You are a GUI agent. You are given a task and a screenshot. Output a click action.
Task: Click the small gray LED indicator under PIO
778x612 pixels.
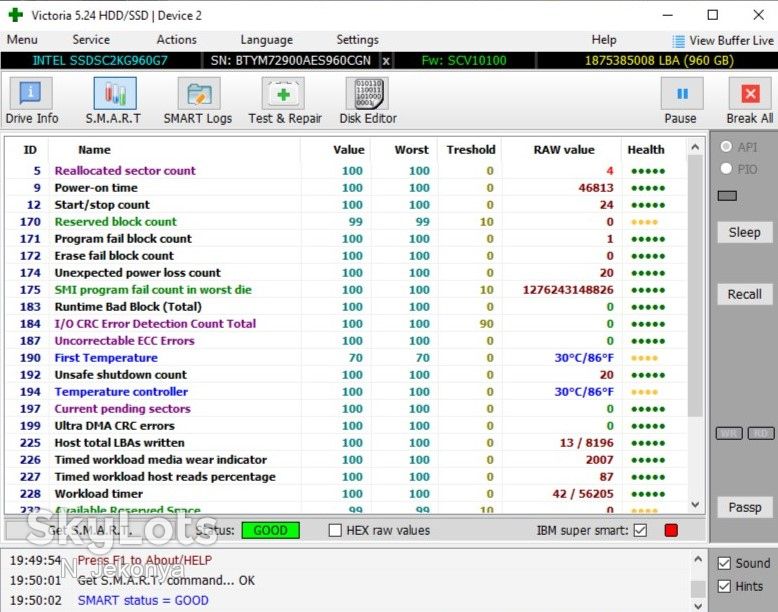pos(727,196)
